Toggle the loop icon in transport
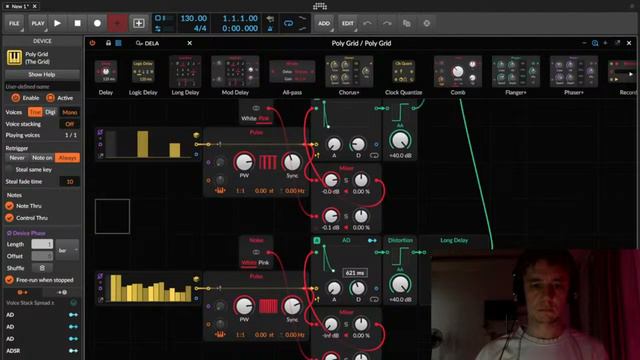The image size is (640, 360). coord(288,23)
